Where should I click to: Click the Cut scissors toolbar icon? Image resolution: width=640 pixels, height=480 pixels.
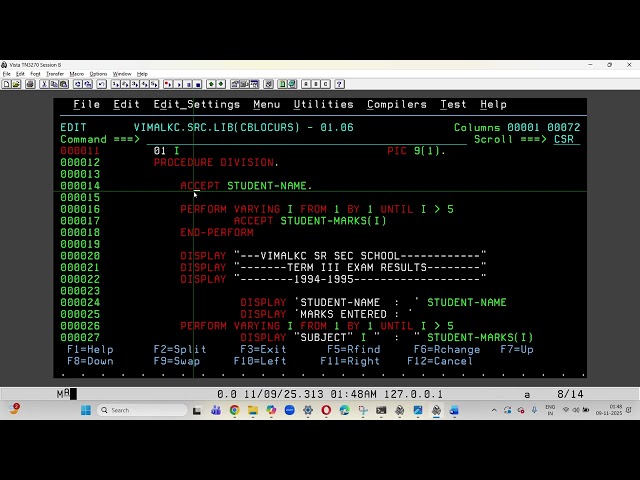tap(44, 84)
